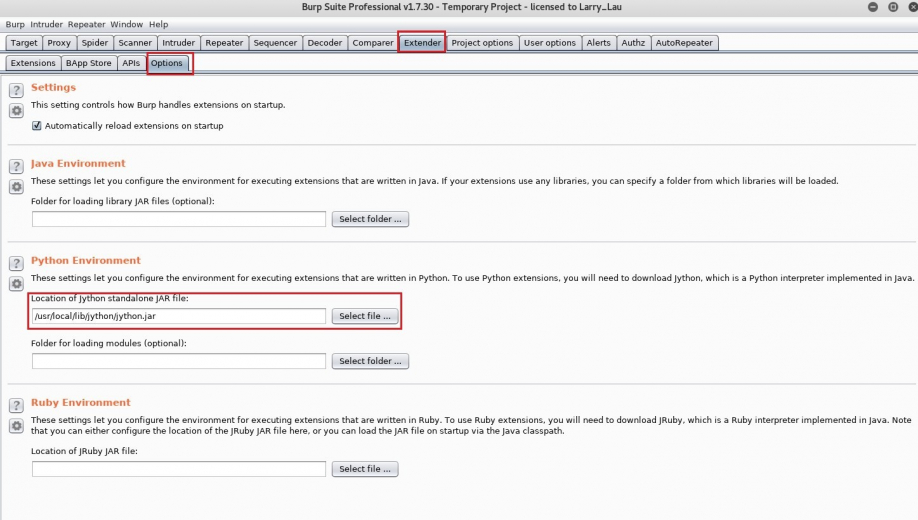Viewport: 918px width, 520px height.
Task: Click Select file for JRuby JAR
Action: (365, 469)
